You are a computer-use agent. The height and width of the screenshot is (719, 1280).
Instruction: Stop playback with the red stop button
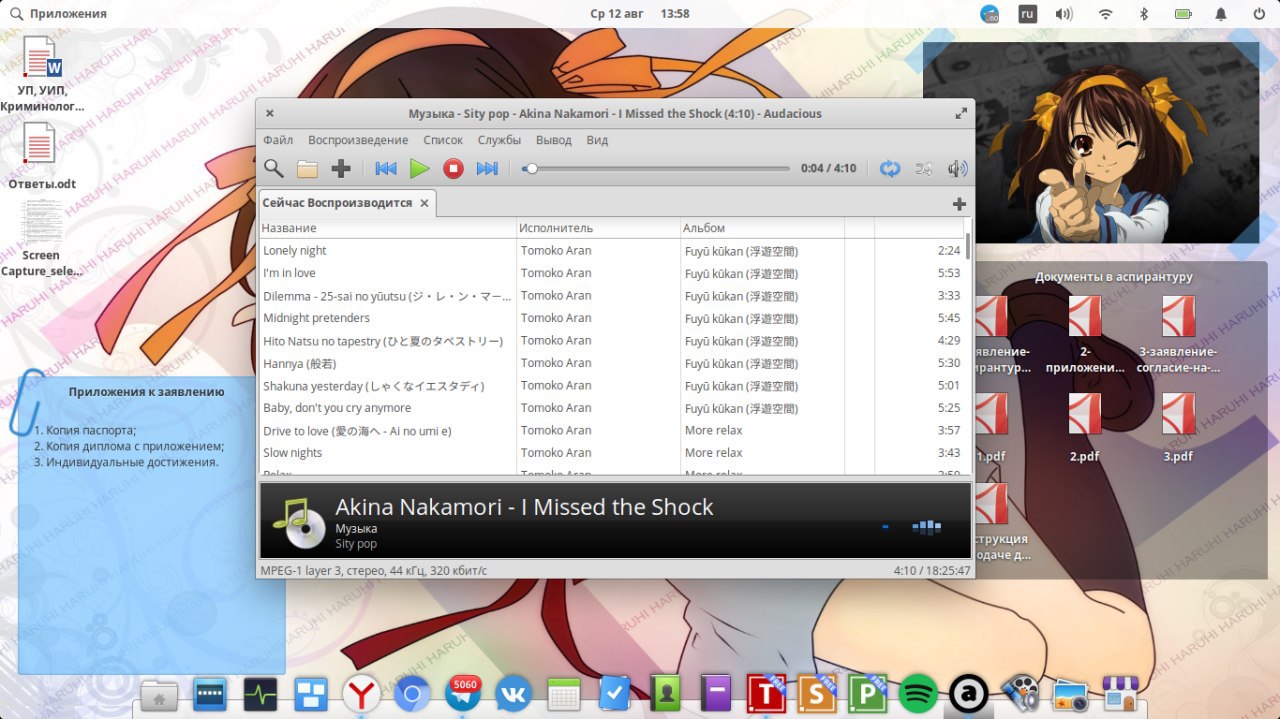tap(454, 168)
